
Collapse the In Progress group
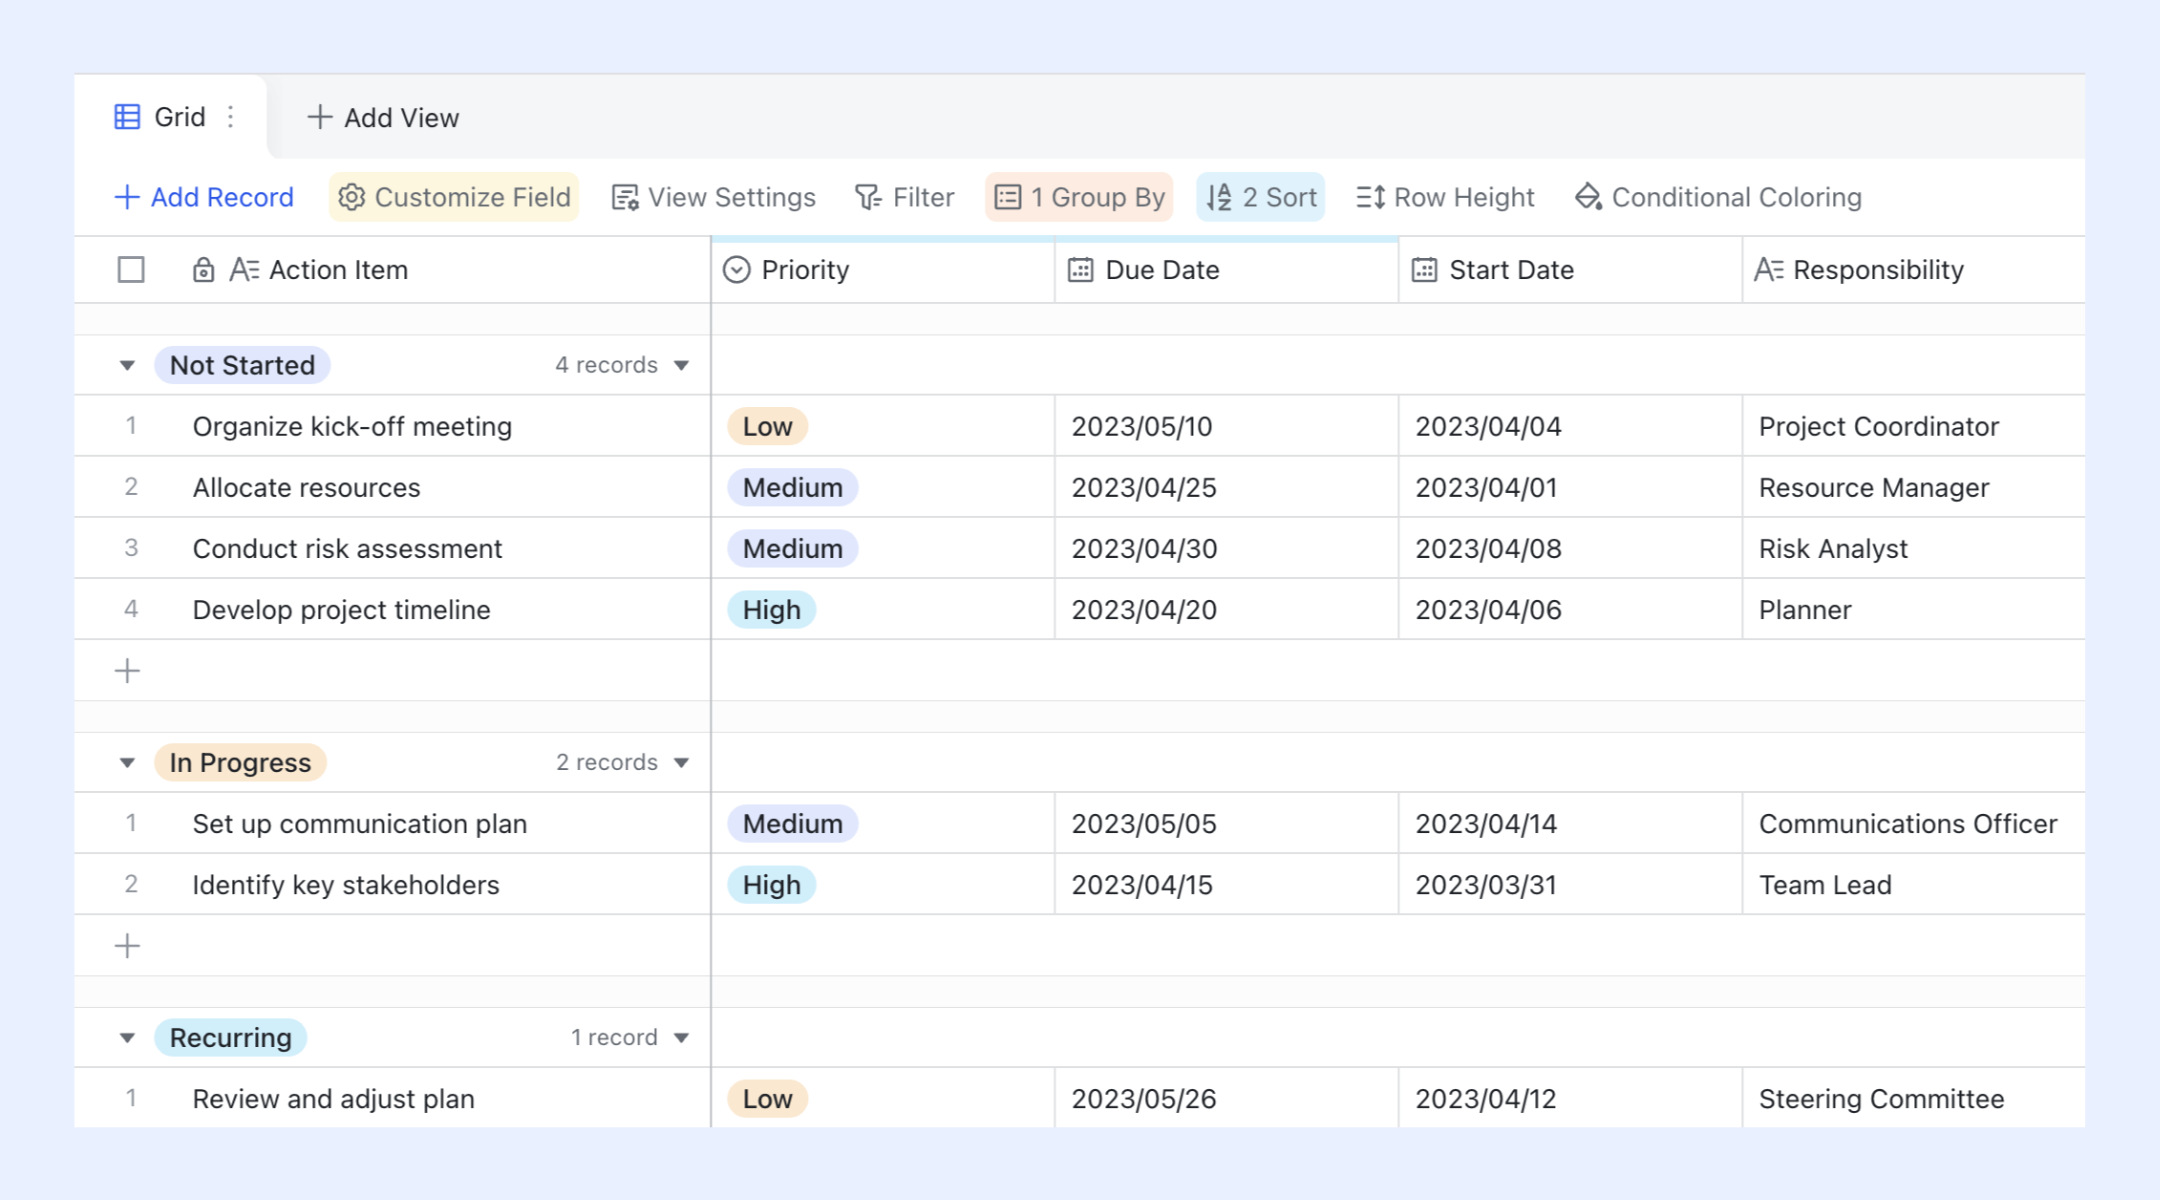[127, 763]
